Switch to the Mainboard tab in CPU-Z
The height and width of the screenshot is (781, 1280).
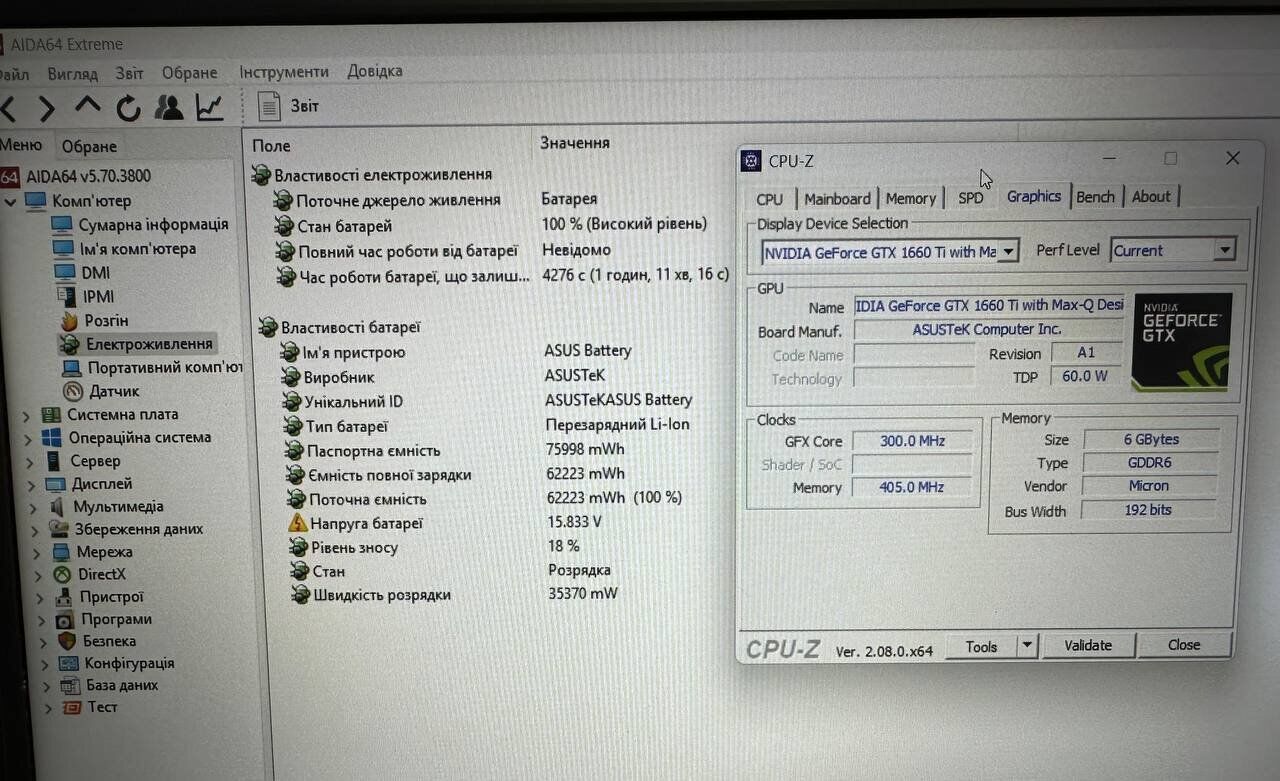pos(837,198)
